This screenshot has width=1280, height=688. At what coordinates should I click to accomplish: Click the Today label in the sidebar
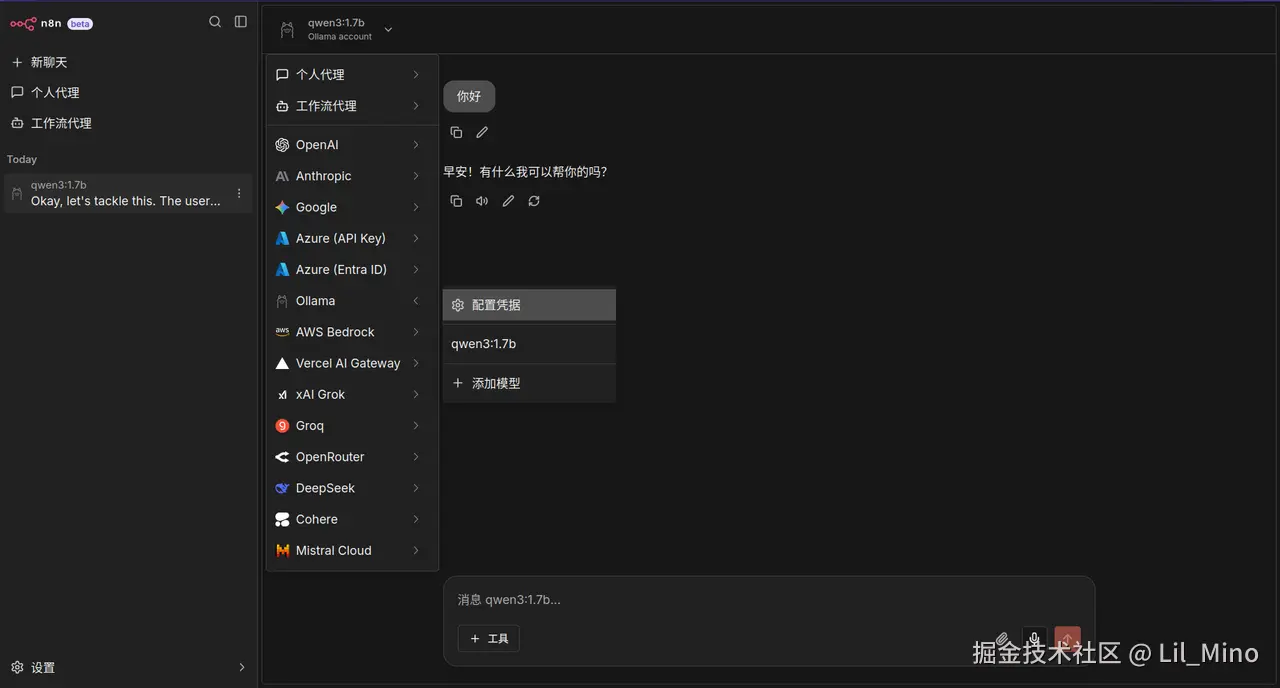click(22, 159)
